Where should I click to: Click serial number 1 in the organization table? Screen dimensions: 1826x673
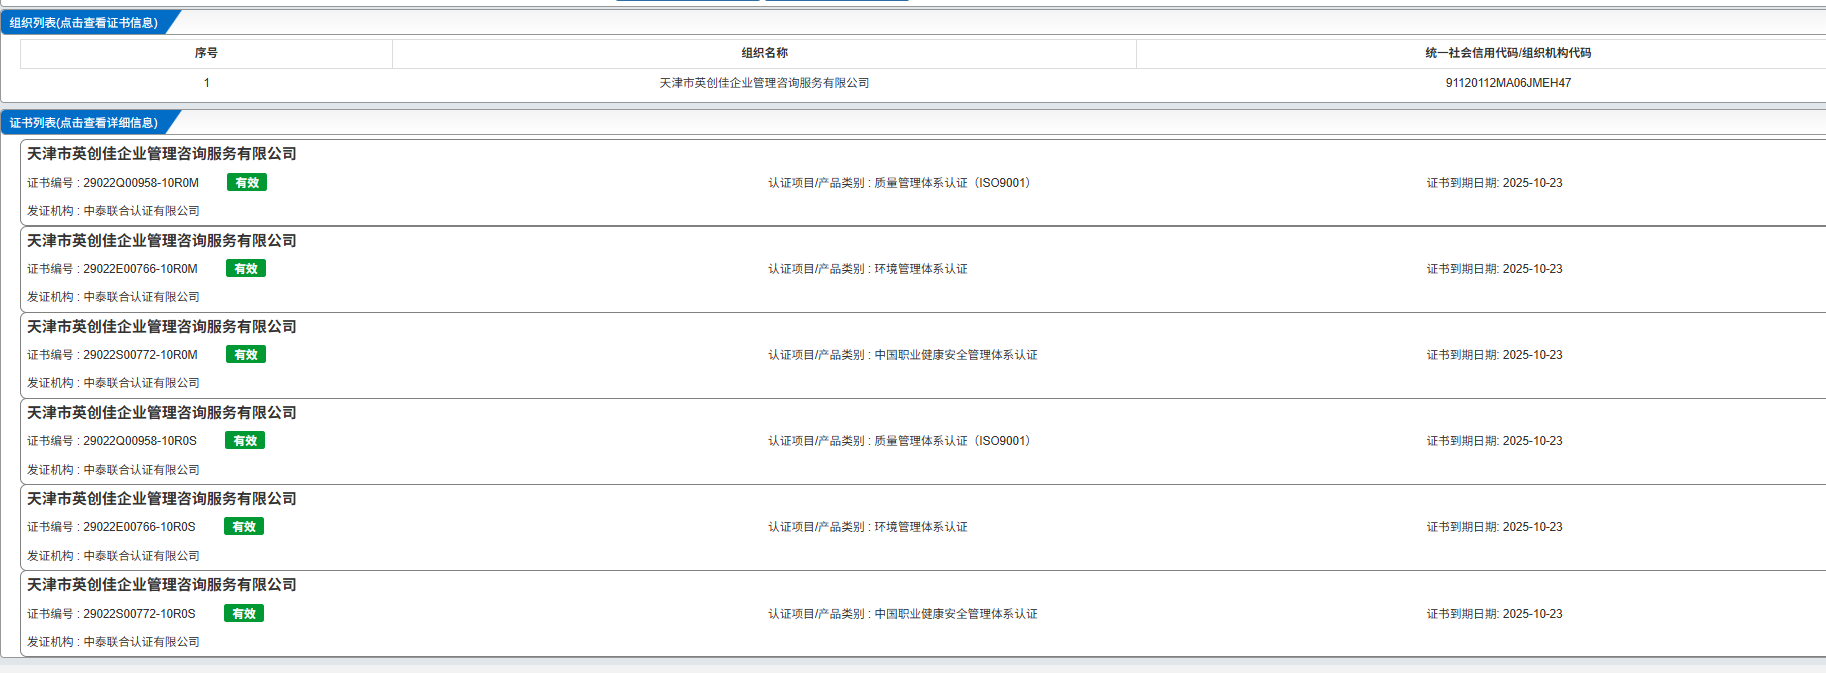(207, 83)
